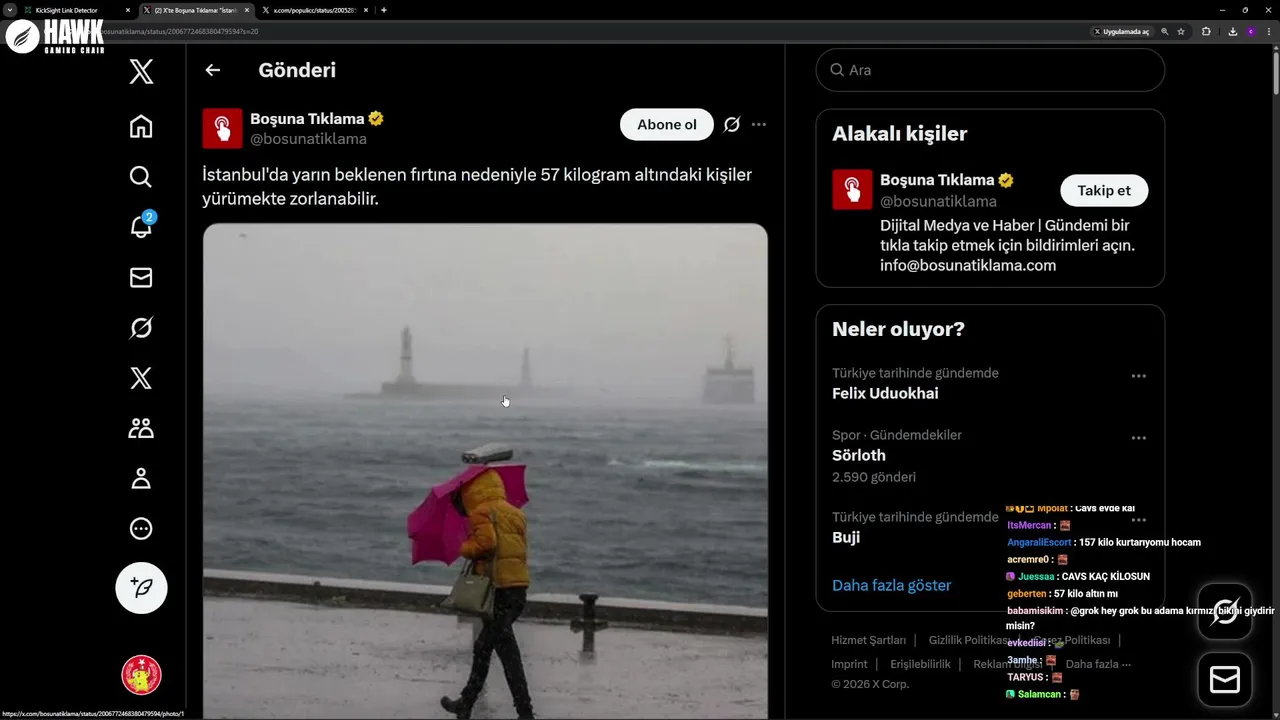The width and height of the screenshot is (1280, 720).
Task: Open Communities people icon in sidebar
Action: point(141,428)
